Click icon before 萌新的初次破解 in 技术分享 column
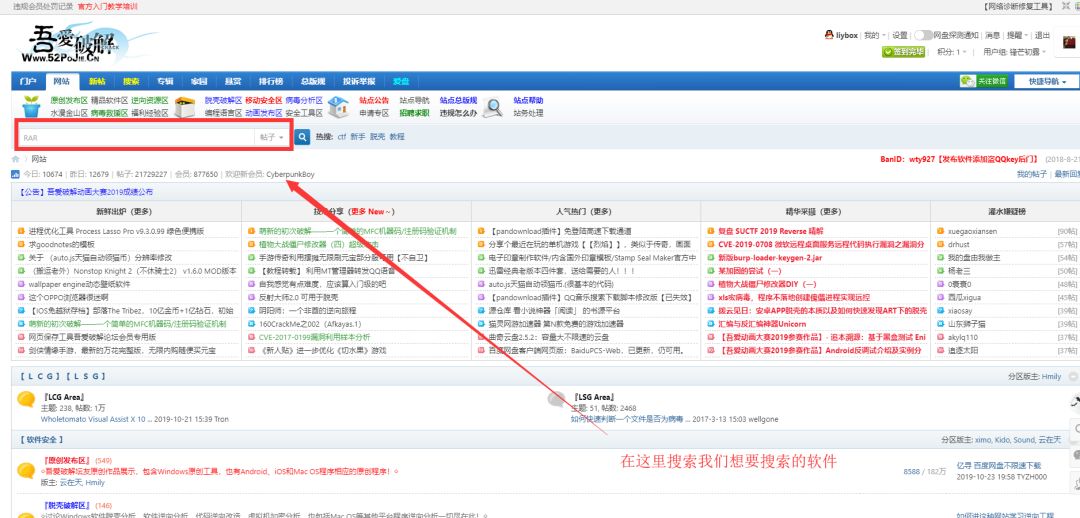Image resolution: width=1080 pixels, height=518 pixels. click(x=251, y=231)
